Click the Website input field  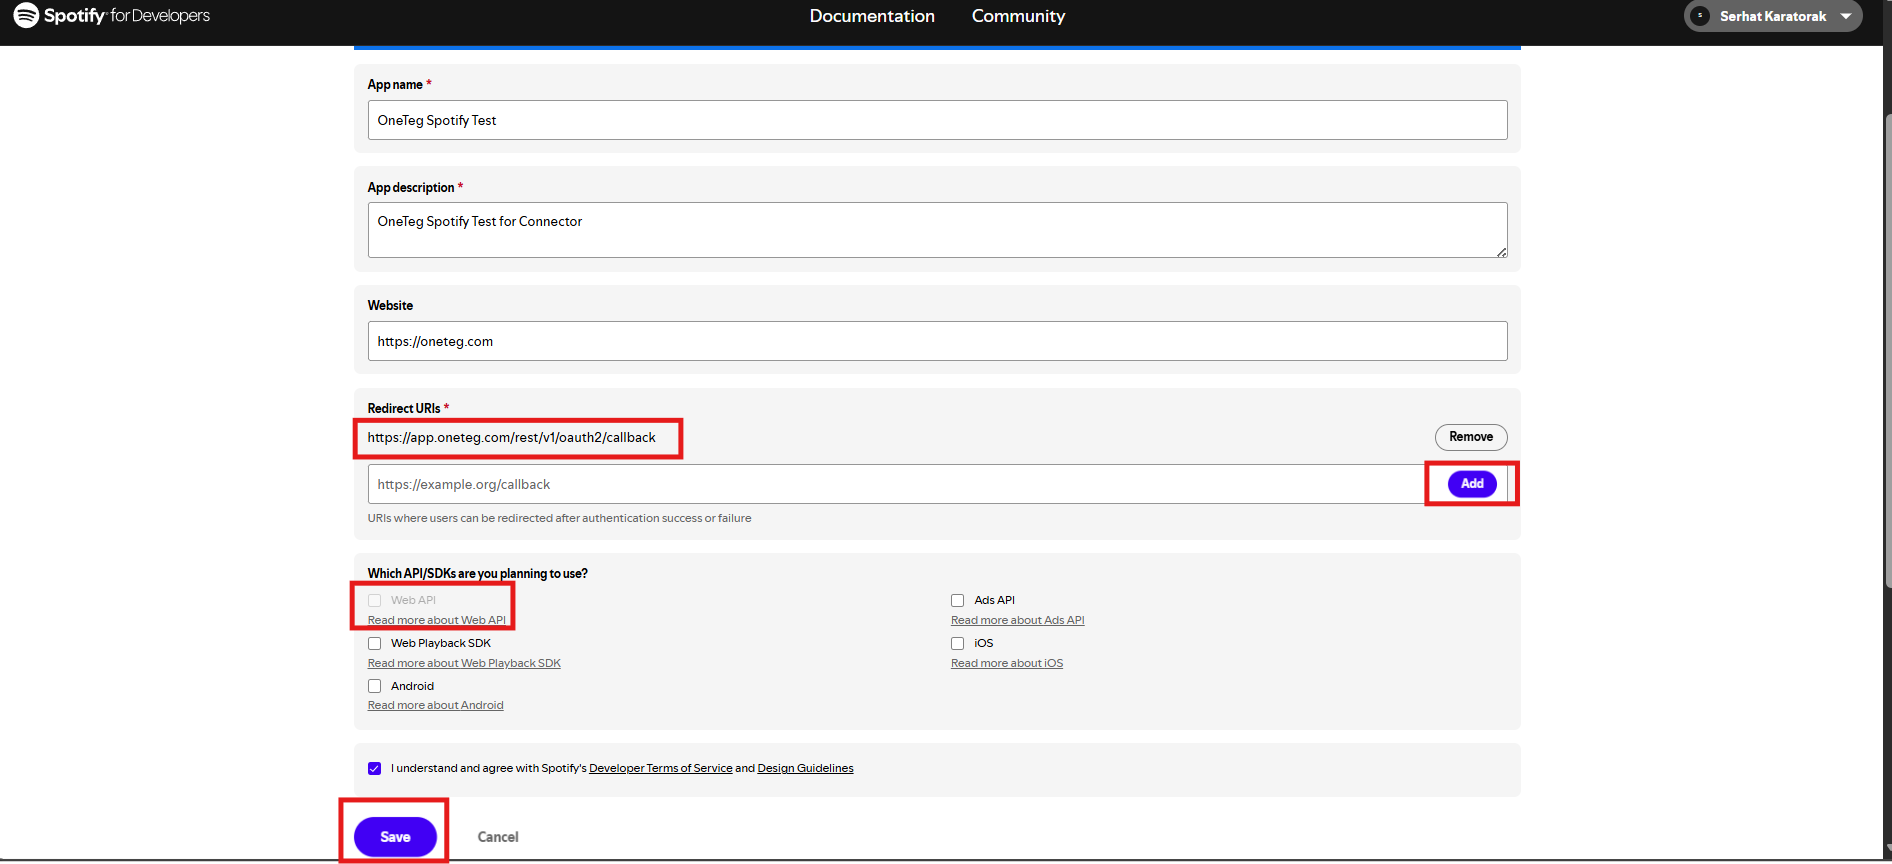click(x=937, y=341)
